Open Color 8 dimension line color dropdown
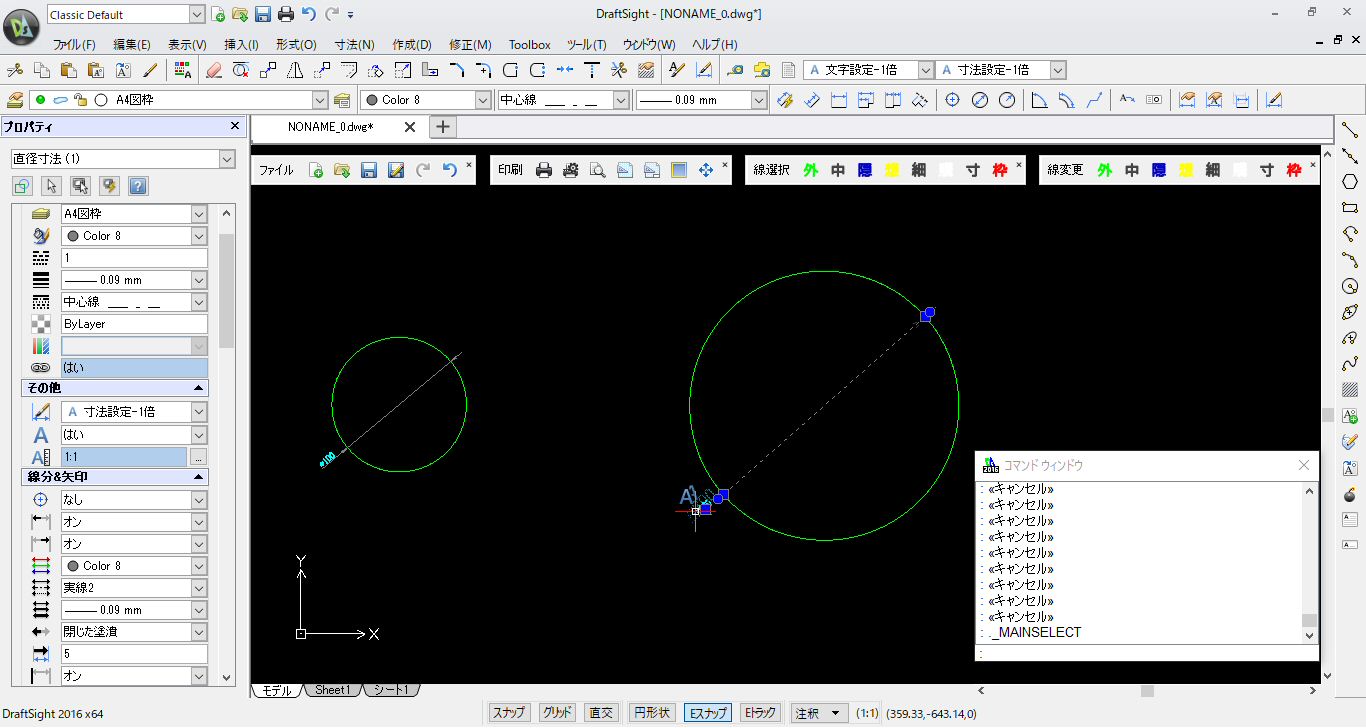This screenshot has height=728, width=1366. 199,566
